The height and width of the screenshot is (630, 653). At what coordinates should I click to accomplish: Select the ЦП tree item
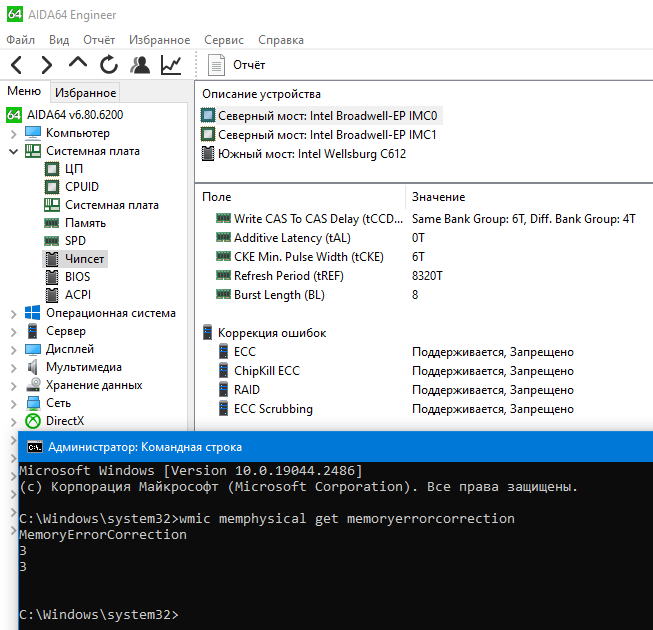pos(74,169)
